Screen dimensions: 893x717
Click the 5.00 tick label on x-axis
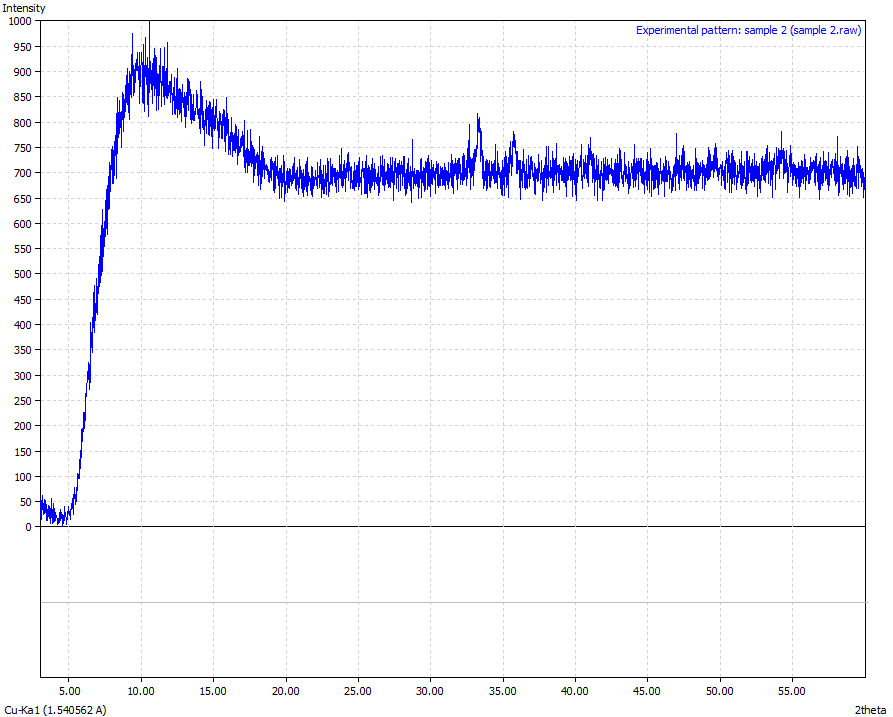69,691
